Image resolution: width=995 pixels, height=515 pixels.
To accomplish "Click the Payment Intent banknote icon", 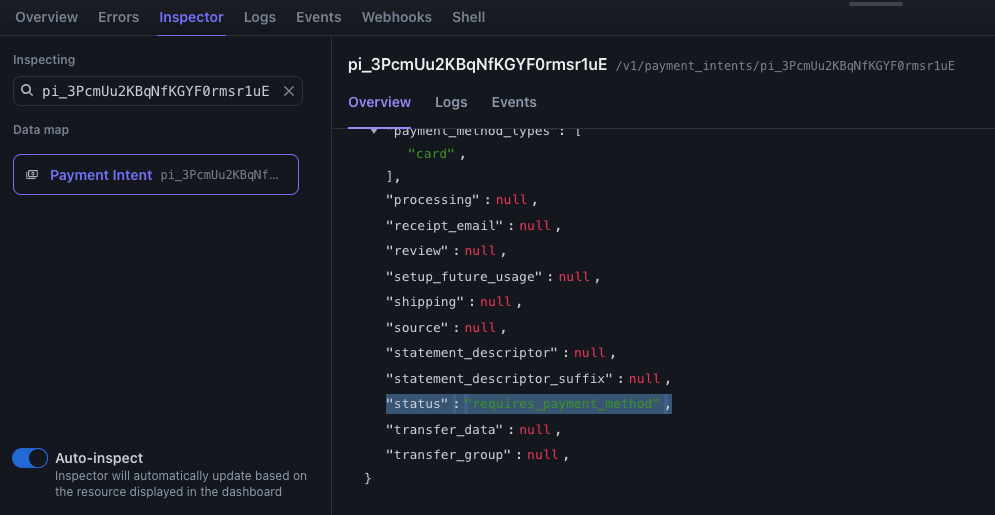I will point(32,174).
